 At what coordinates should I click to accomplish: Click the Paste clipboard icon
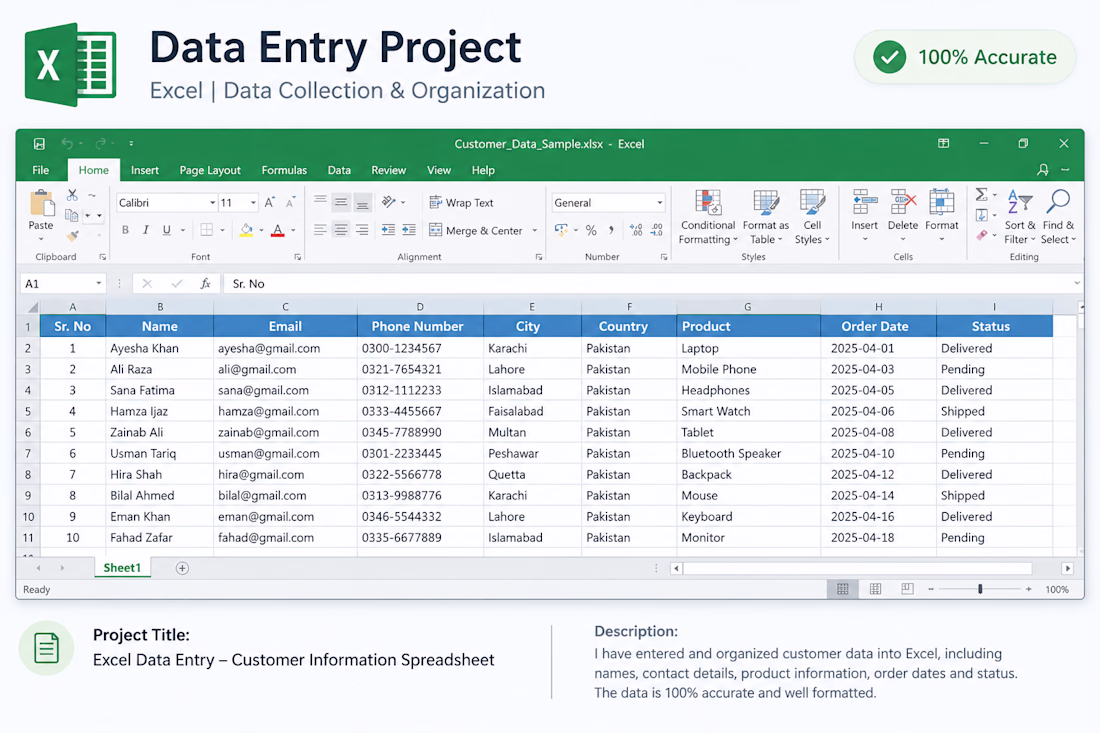coord(41,203)
